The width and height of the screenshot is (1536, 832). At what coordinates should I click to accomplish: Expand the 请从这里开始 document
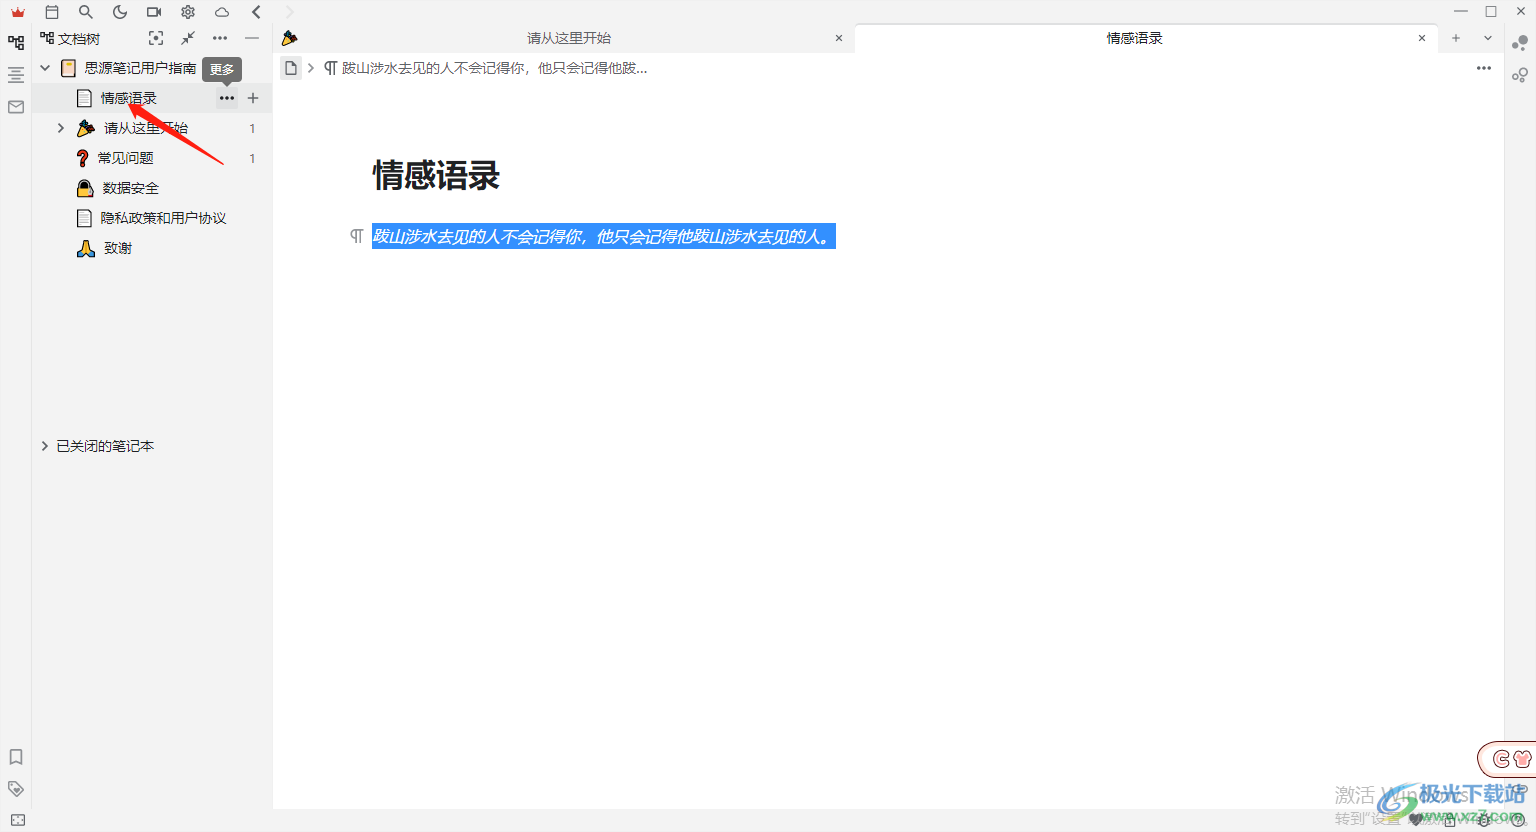61,128
